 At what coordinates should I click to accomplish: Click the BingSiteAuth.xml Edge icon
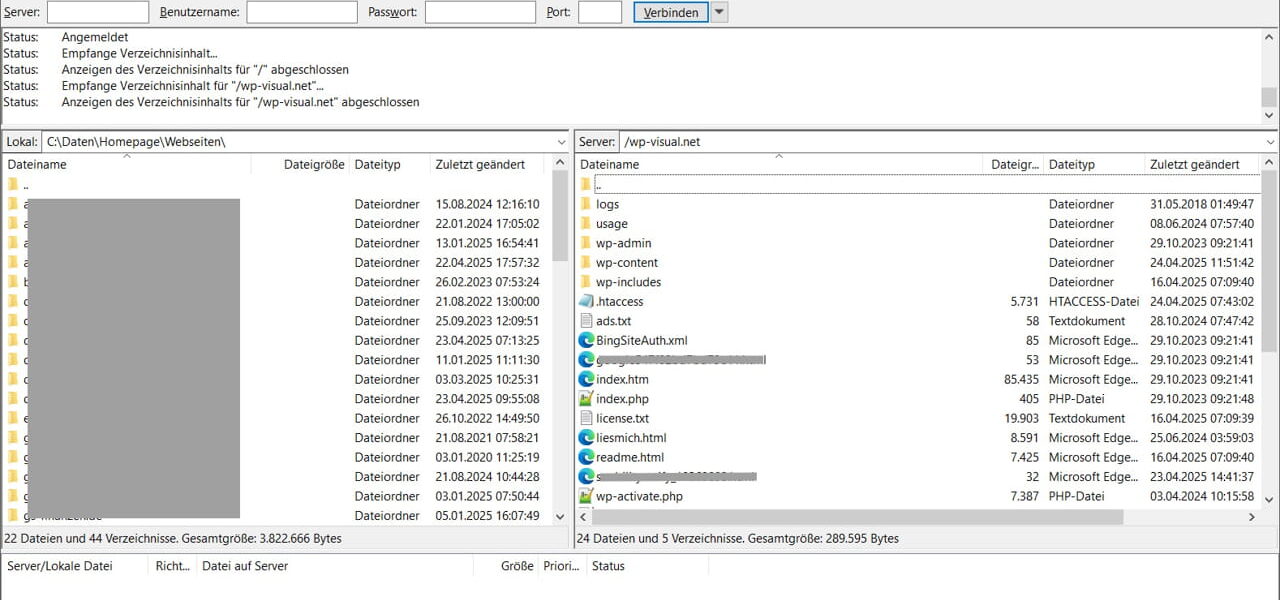pyautogui.click(x=586, y=340)
